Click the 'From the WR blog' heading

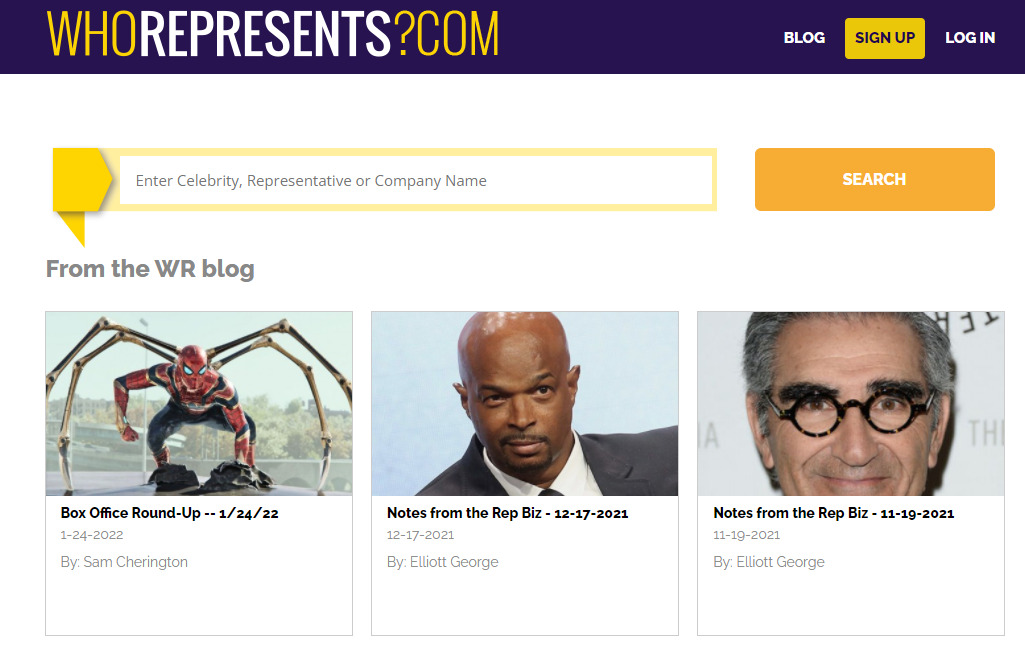pos(150,269)
